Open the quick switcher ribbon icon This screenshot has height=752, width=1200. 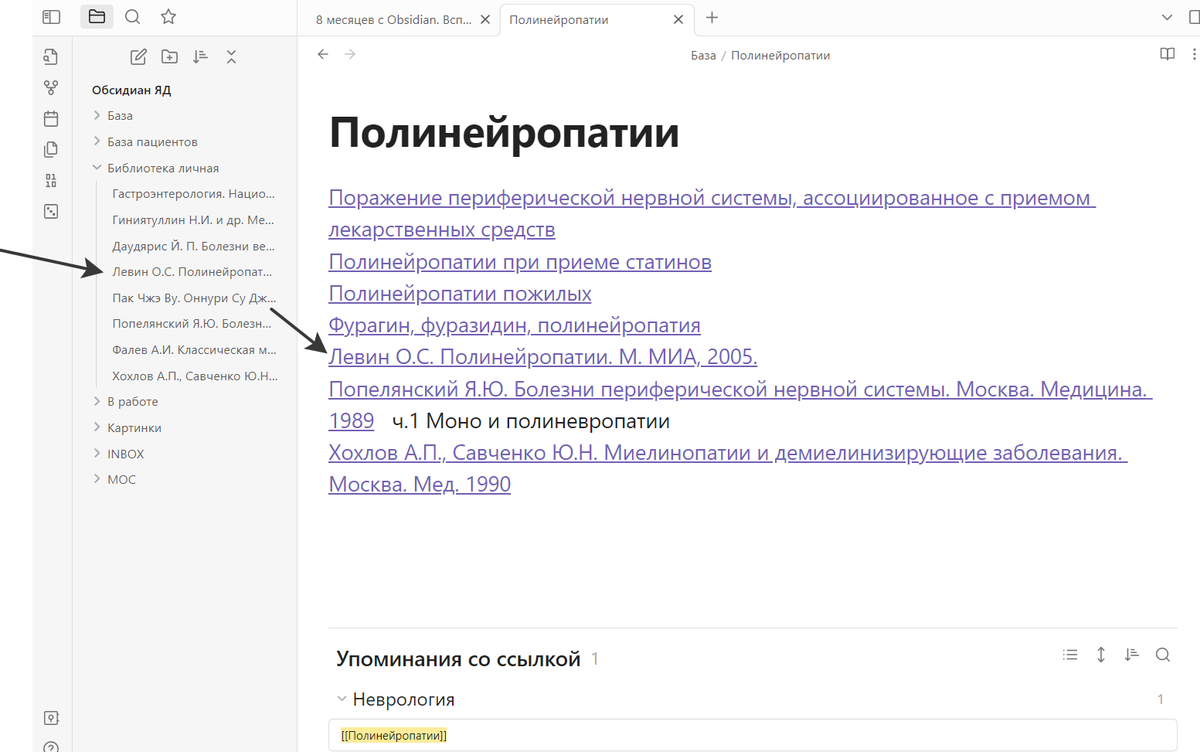pos(51,57)
